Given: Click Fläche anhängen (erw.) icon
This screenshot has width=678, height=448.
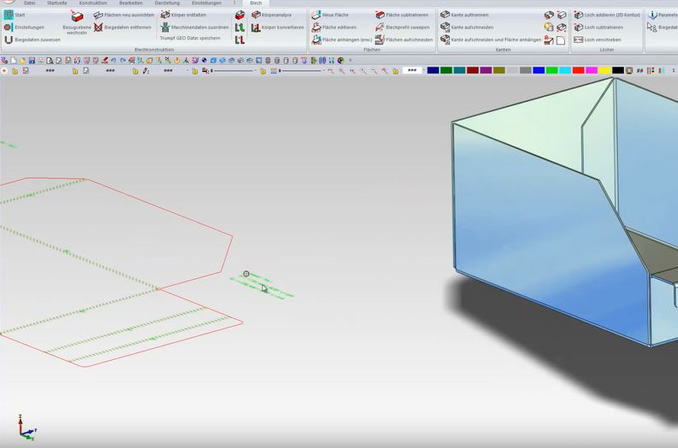Looking at the screenshot, I should [x=317, y=40].
